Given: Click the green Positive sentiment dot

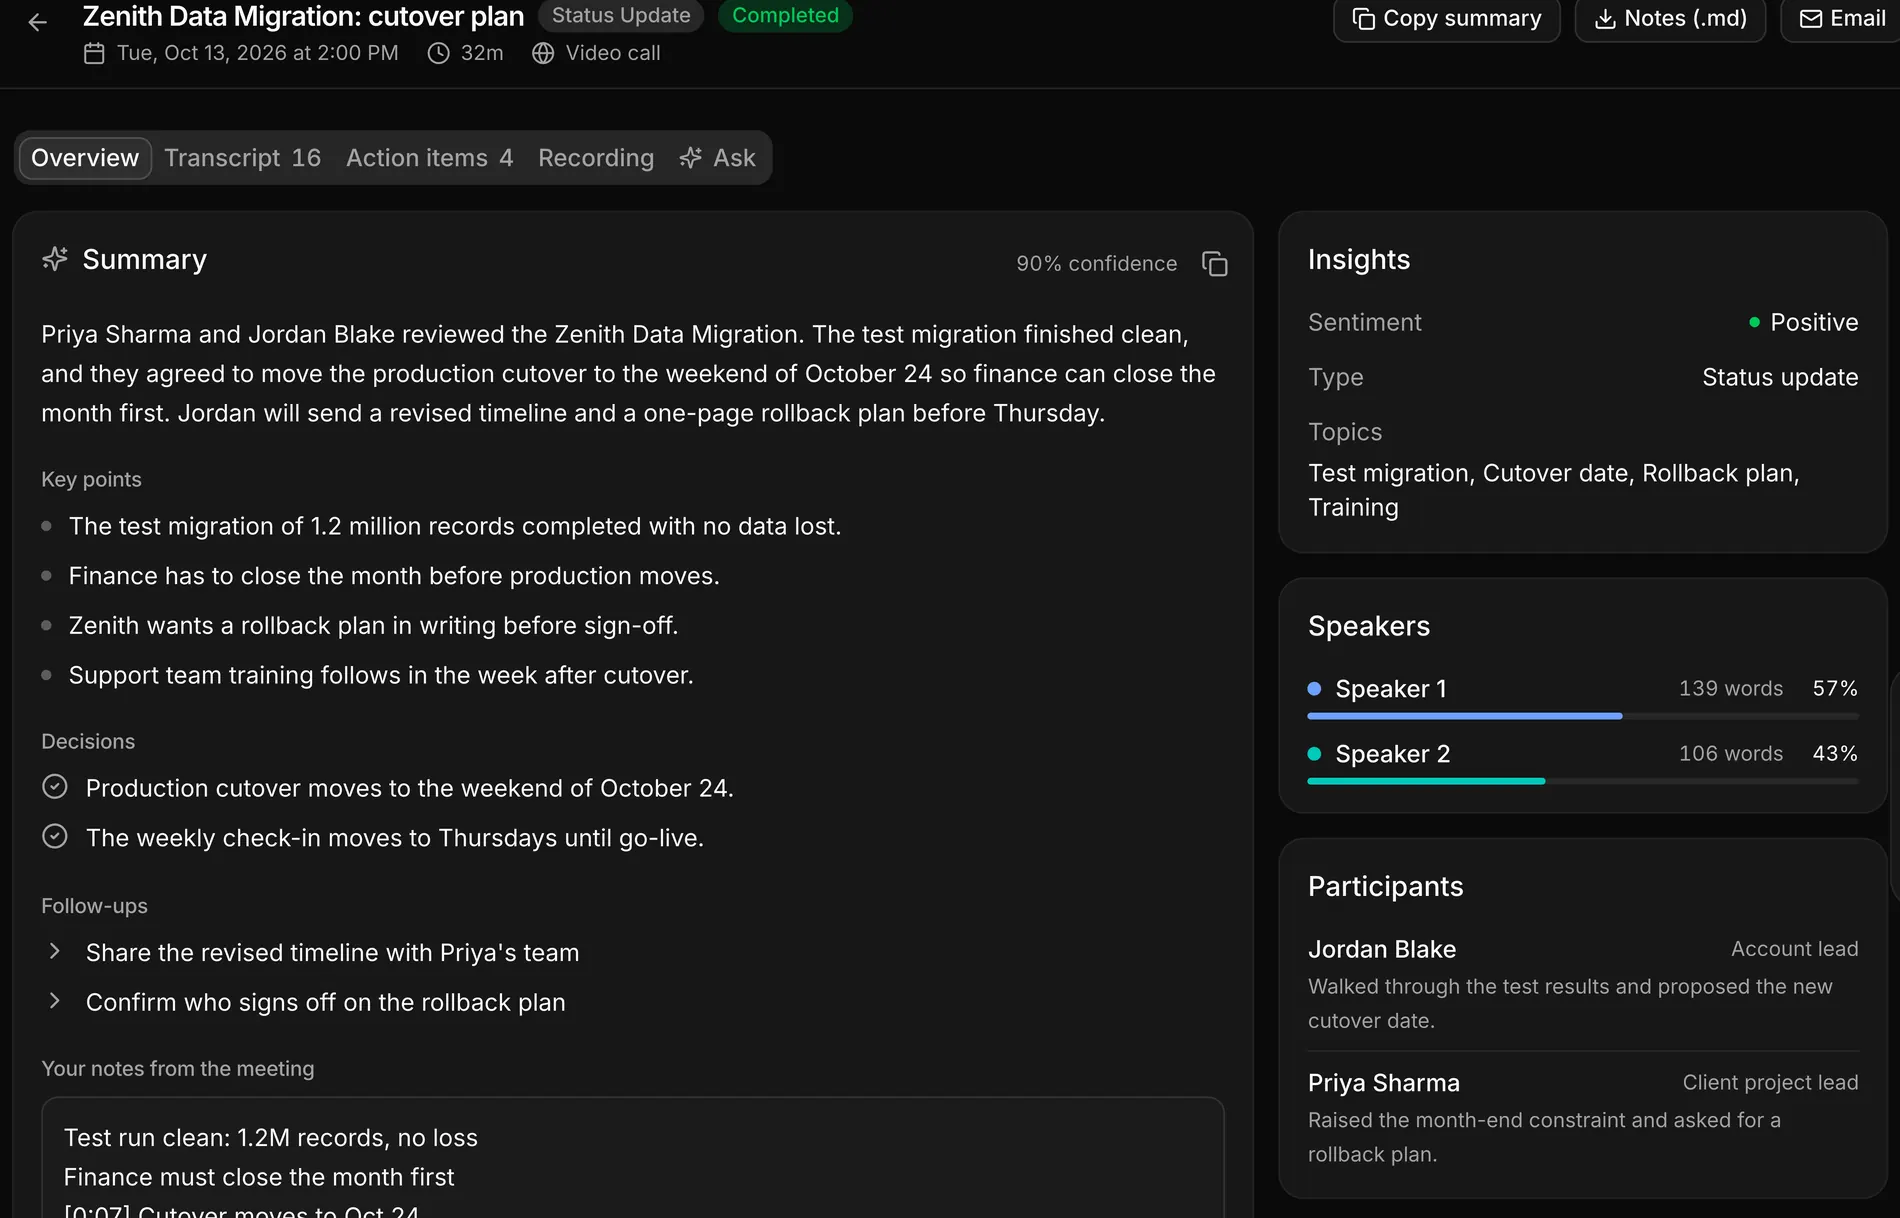Looking at the screenshot, I should [x=1754, y=322].
